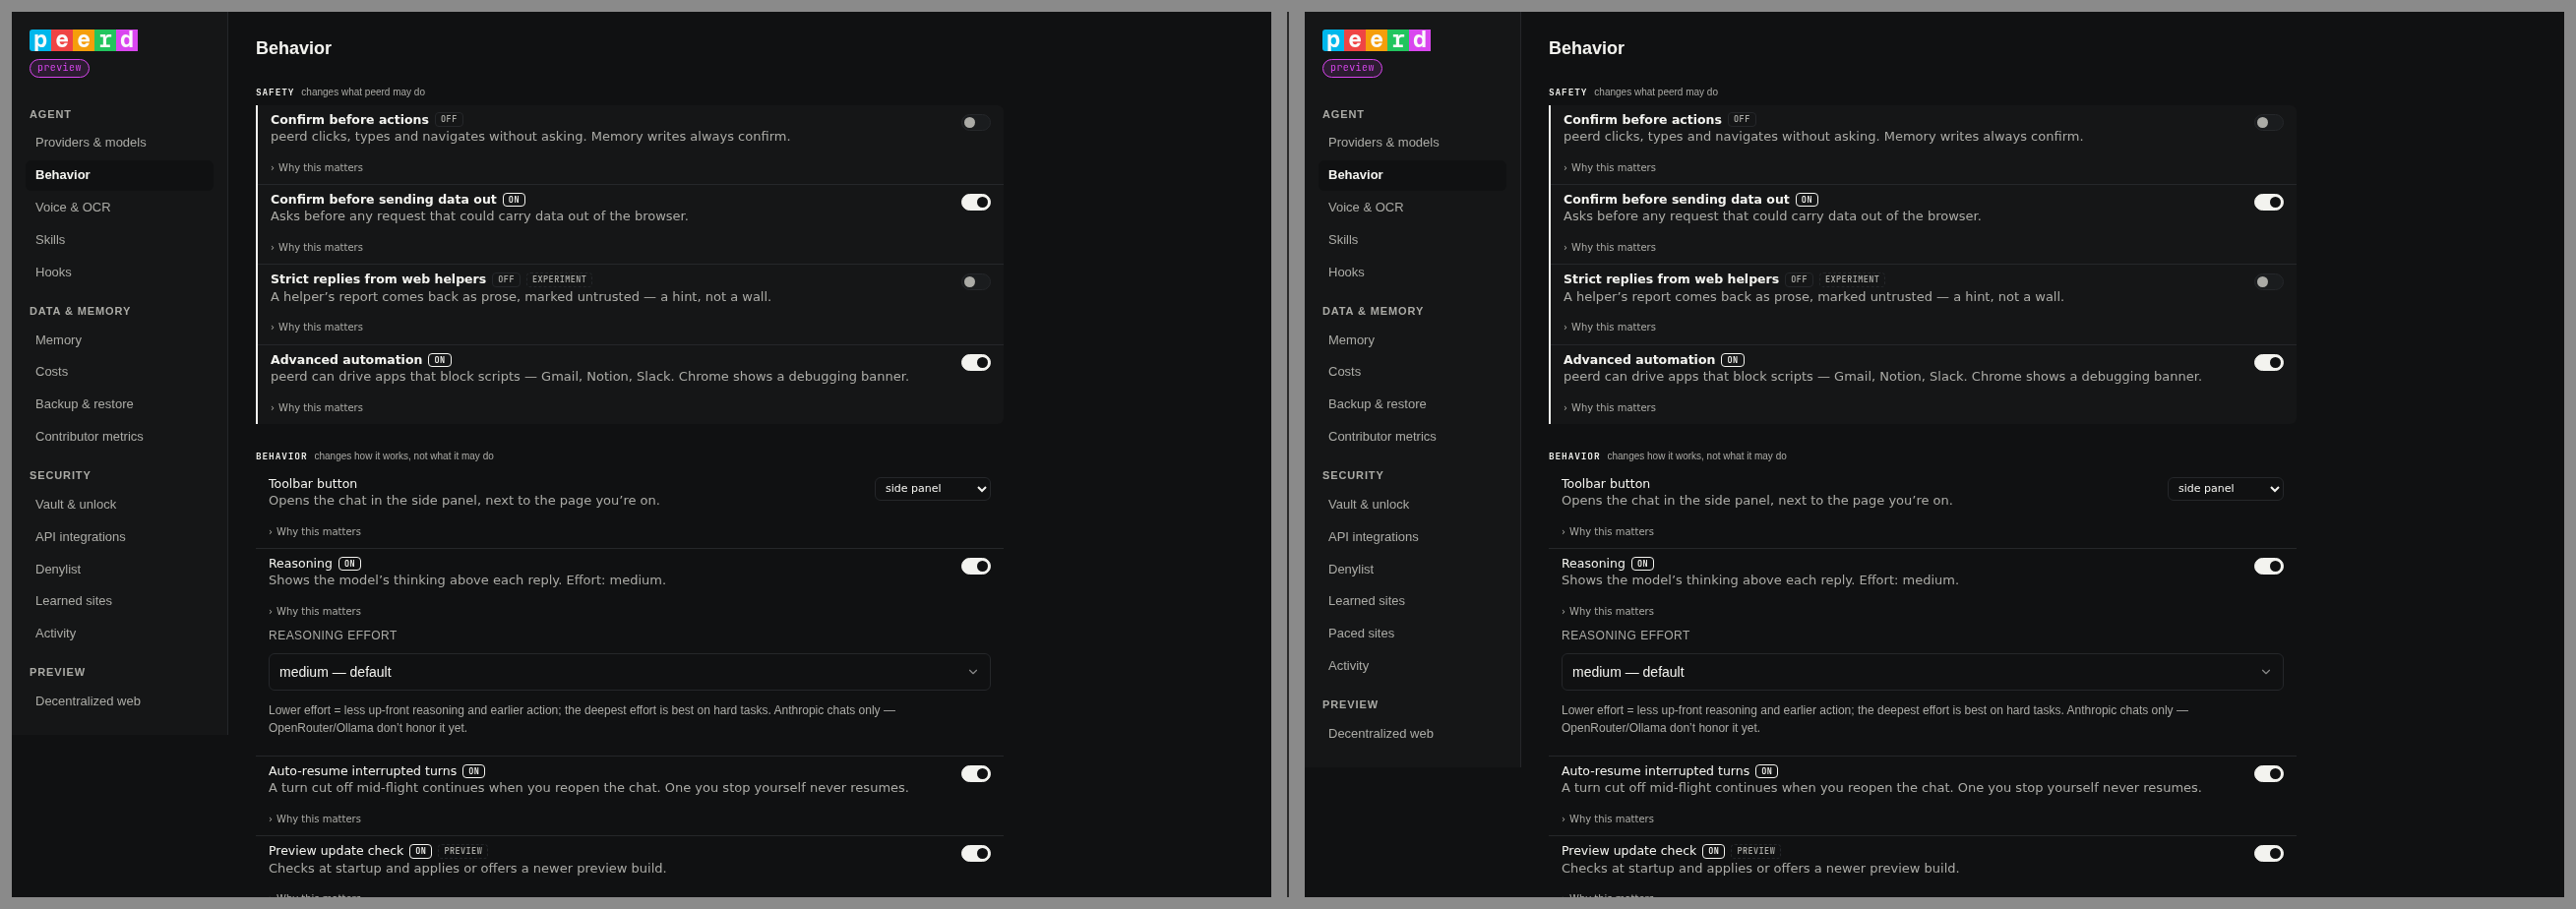Expand Why this matters under Confirm before sending, right pane
Viewport: 2576px width, 909px height.
(1610, 248)
